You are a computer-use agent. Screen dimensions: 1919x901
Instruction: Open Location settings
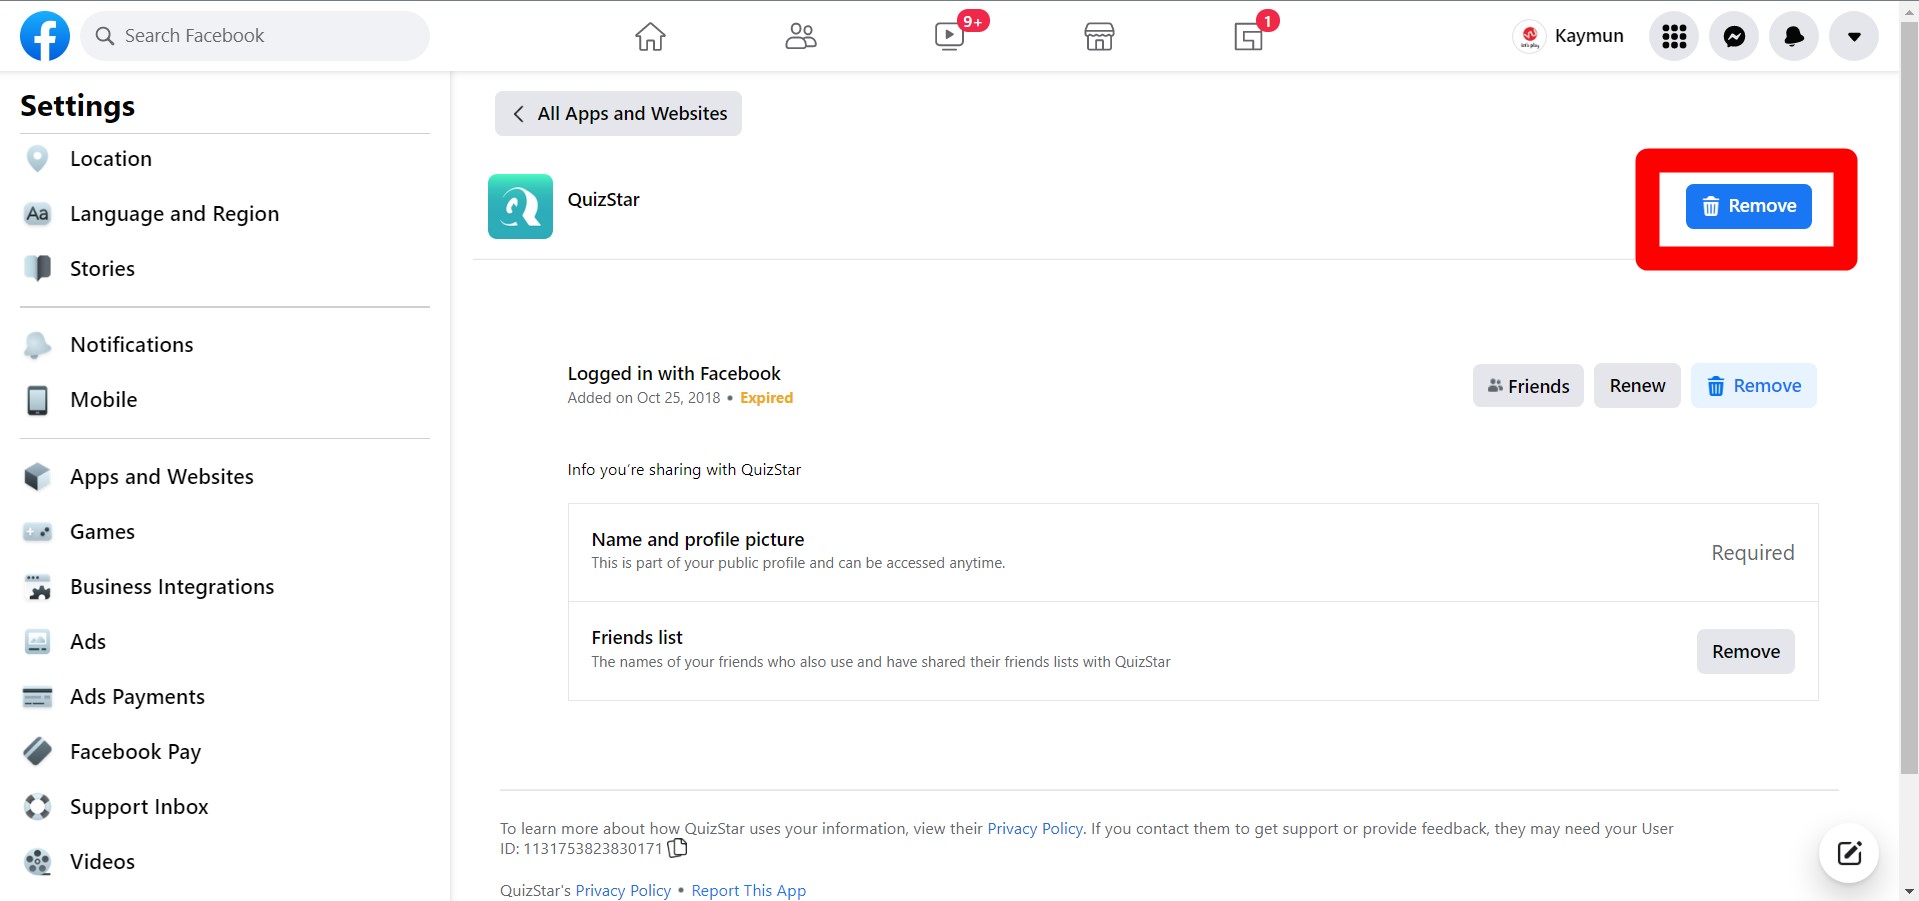[225, 159]
